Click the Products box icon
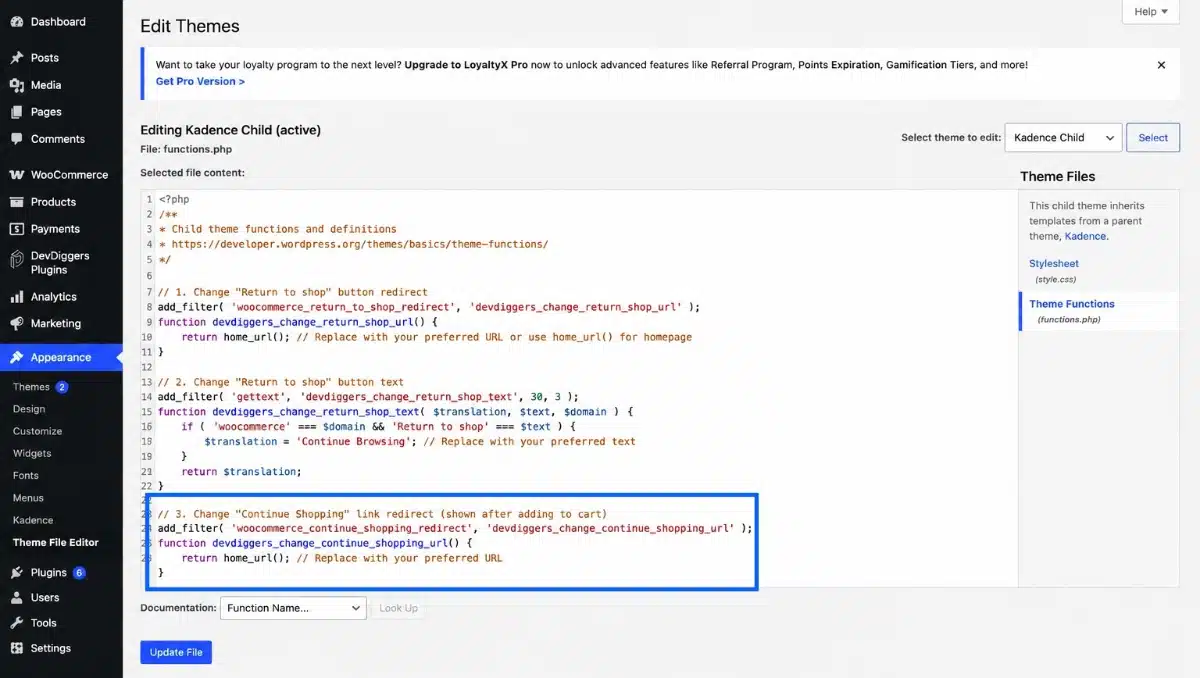 (x=16, y=201)
